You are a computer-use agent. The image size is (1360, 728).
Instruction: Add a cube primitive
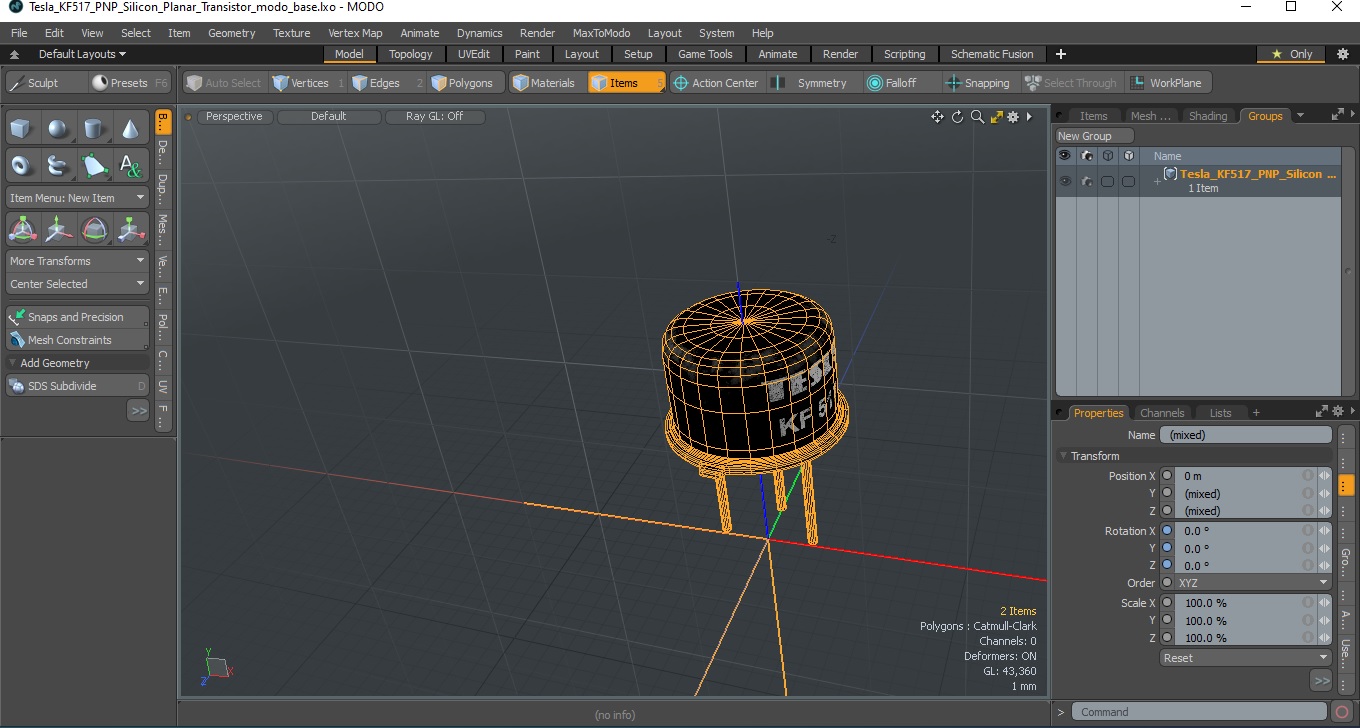click(x=22, y=128)
